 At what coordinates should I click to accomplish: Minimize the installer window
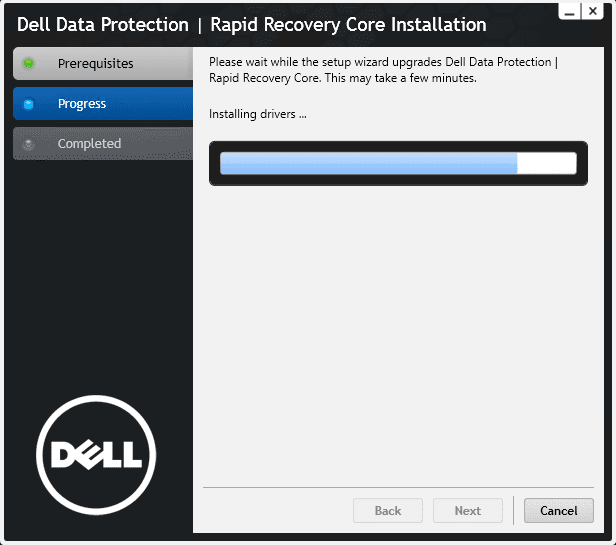coord(569,12)
